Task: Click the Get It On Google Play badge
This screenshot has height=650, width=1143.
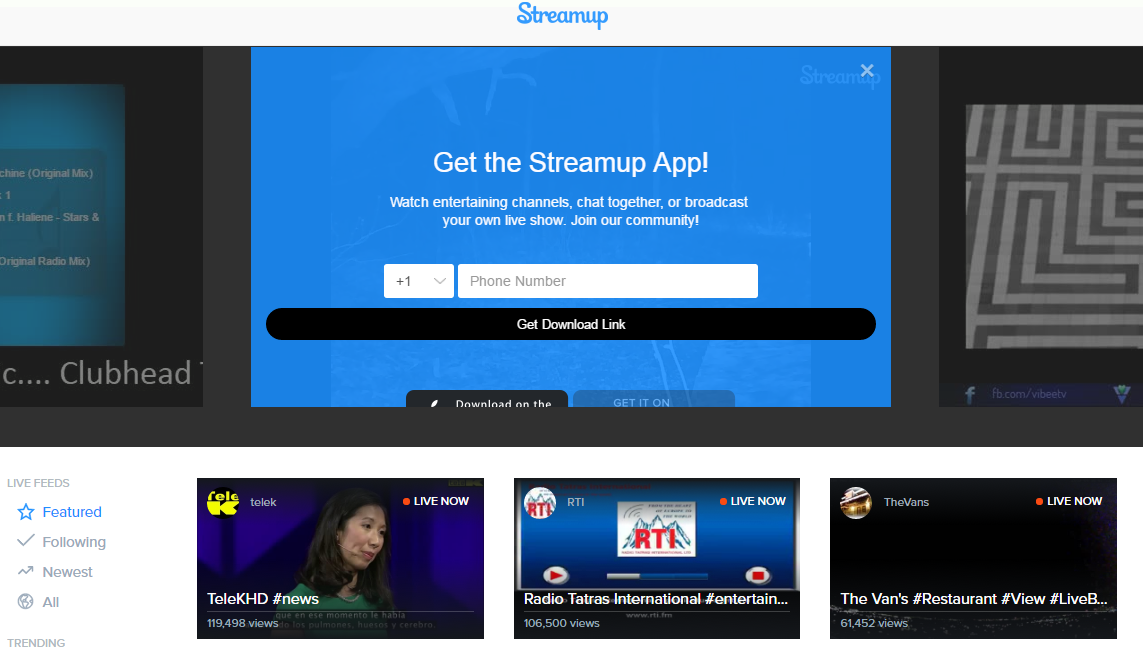Action: click(x=654, y=399)
